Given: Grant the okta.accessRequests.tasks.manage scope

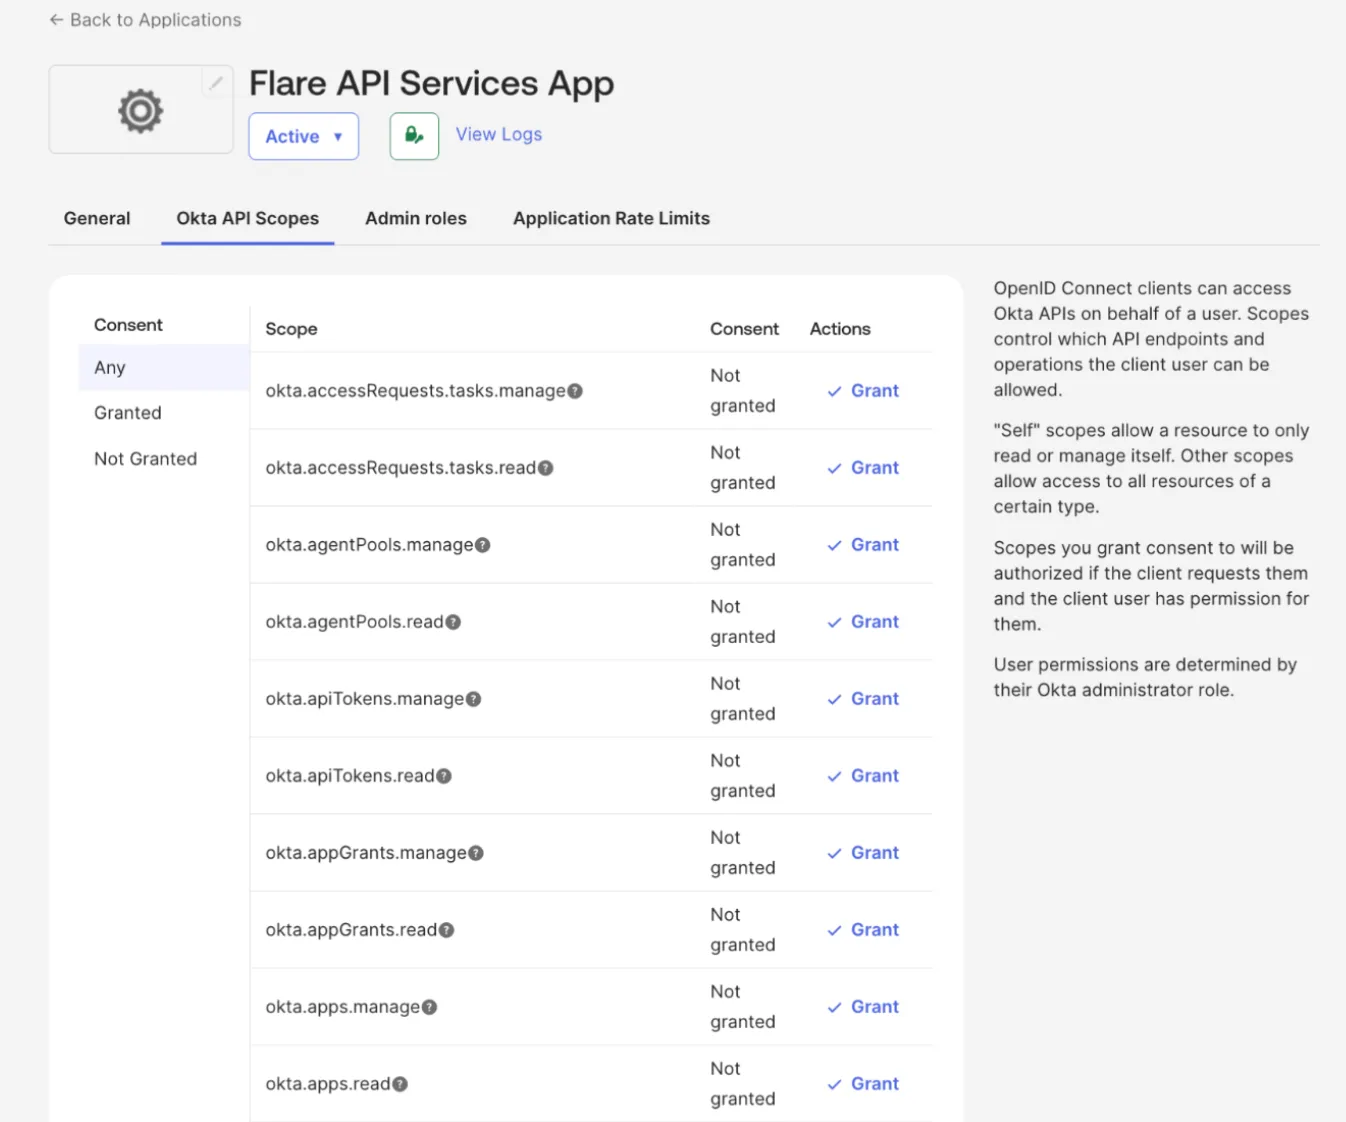Looking at the screenshot, I should coord(863,391).
